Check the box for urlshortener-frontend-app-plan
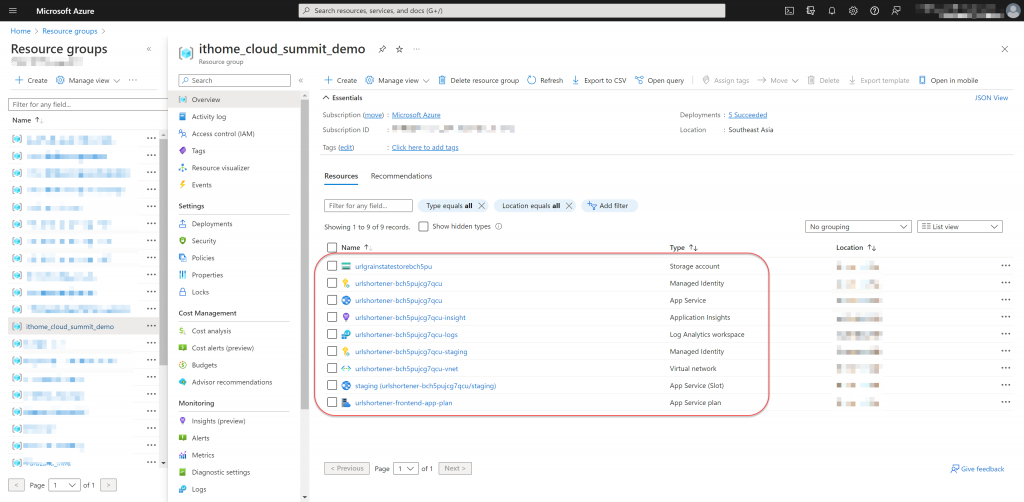Viewport: 1024px width, 502px height. coord(332,402)
